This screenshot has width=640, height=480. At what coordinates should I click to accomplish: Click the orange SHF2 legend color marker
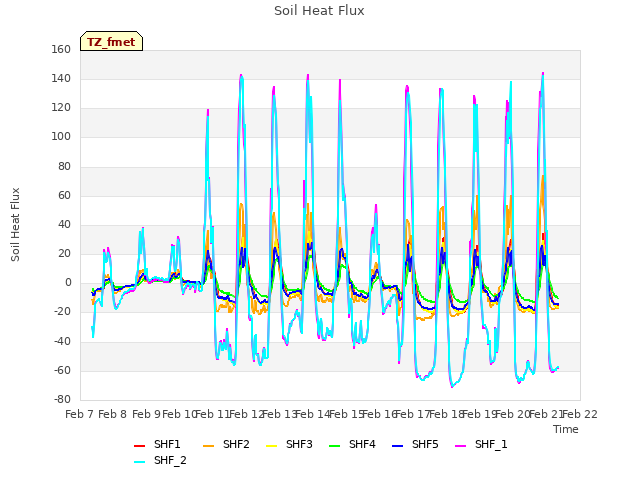(209, 446)
